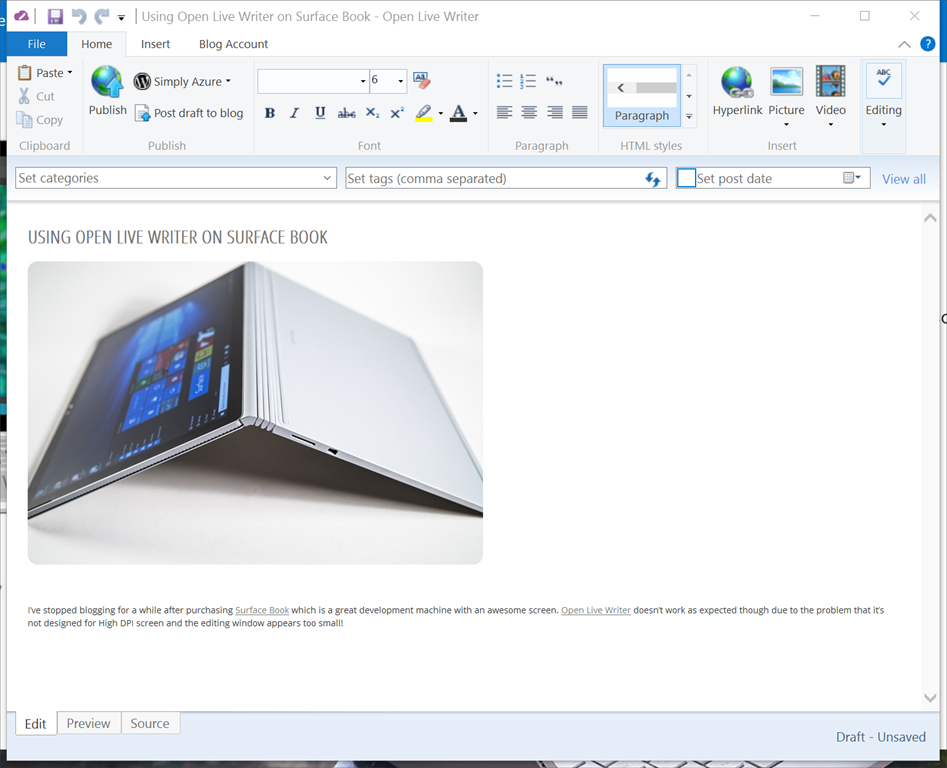
Task: Open the Surface Book hyperlink
Action: coord(262,610)
